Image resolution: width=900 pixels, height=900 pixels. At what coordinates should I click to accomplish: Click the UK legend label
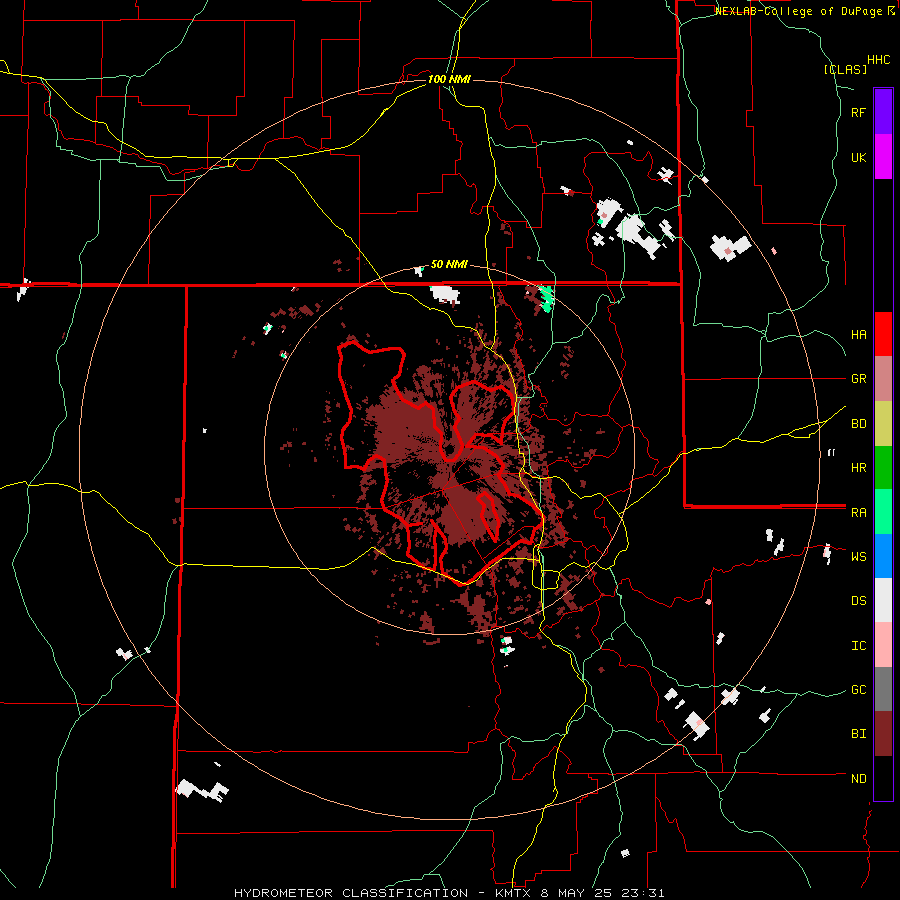click(x=858, y=157)
